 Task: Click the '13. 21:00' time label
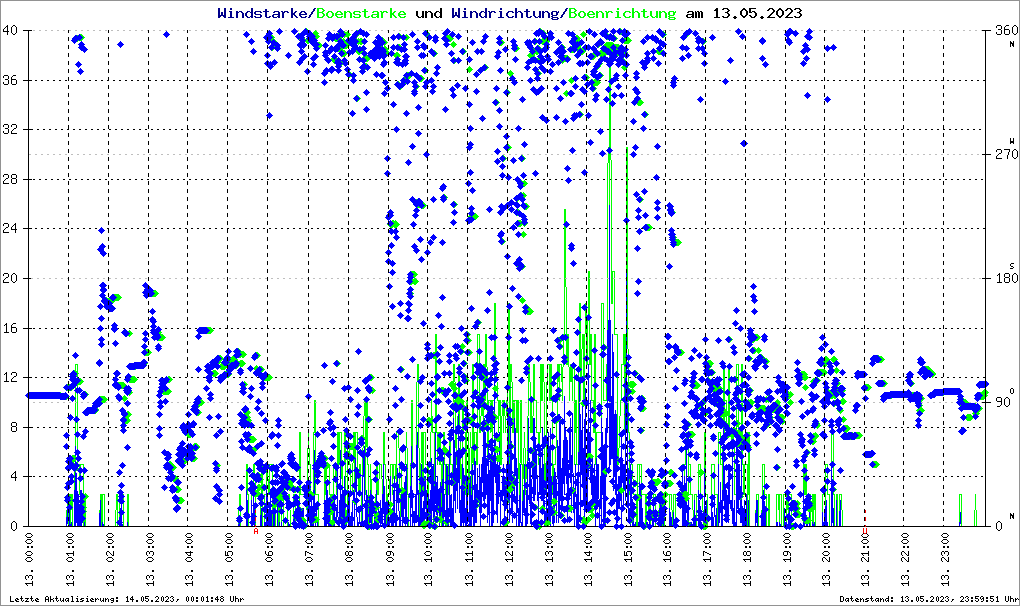866,559
